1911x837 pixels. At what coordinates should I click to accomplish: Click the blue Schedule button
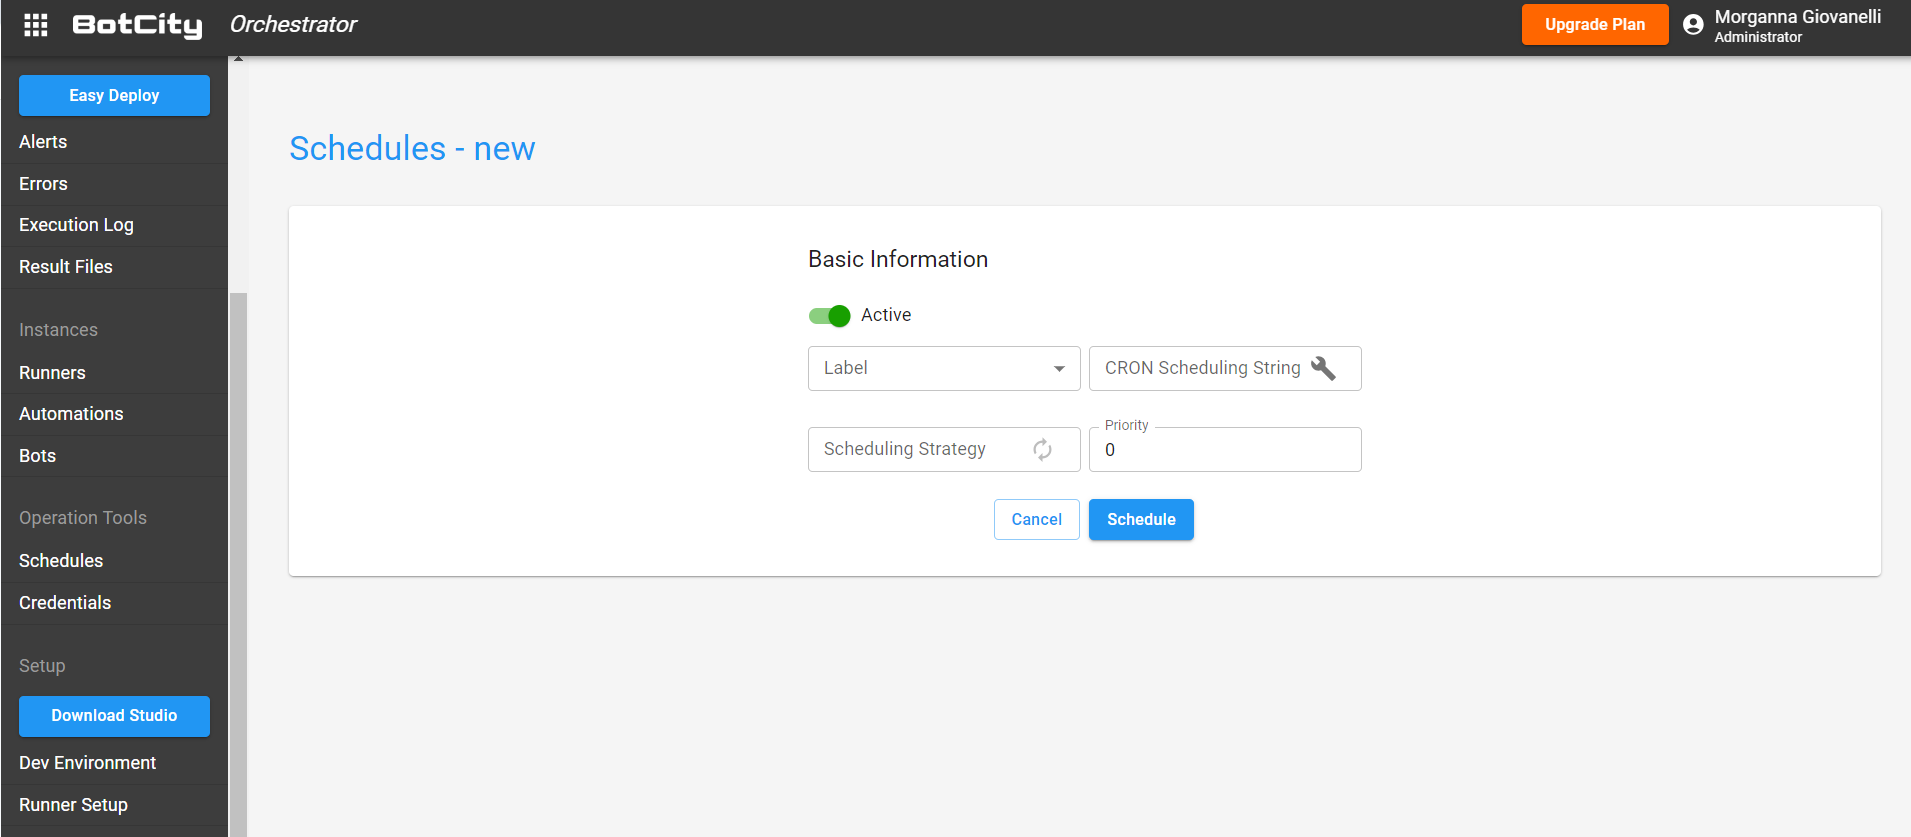click(1141, 520)
